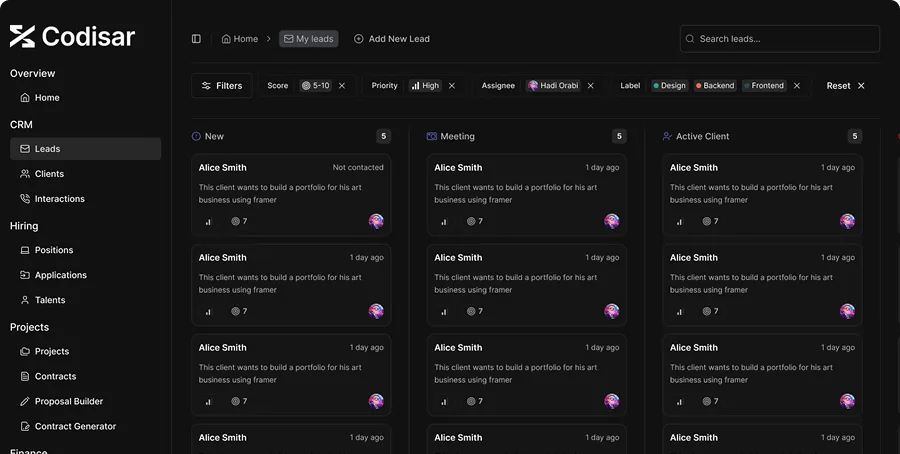This screenshot has width=900, height=454.
Task: Click assignee avatar on first New lead card
Action: pyautogui.click(x=376, y=221)
